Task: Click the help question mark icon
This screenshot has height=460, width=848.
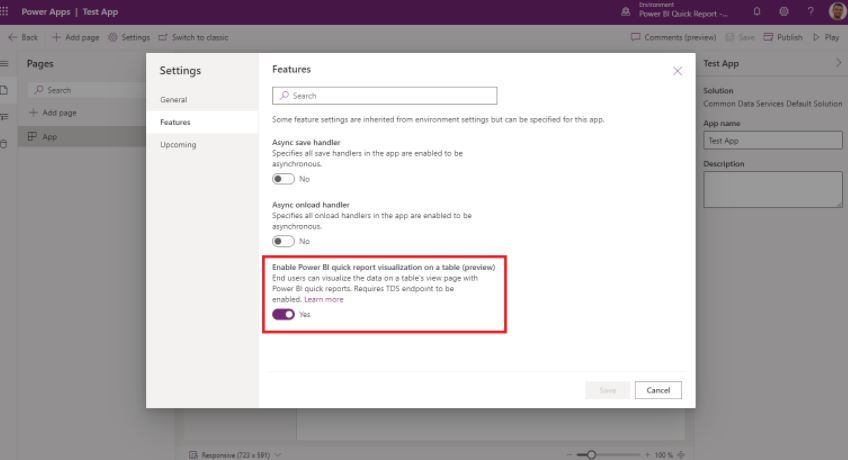Action: (810, 12)
